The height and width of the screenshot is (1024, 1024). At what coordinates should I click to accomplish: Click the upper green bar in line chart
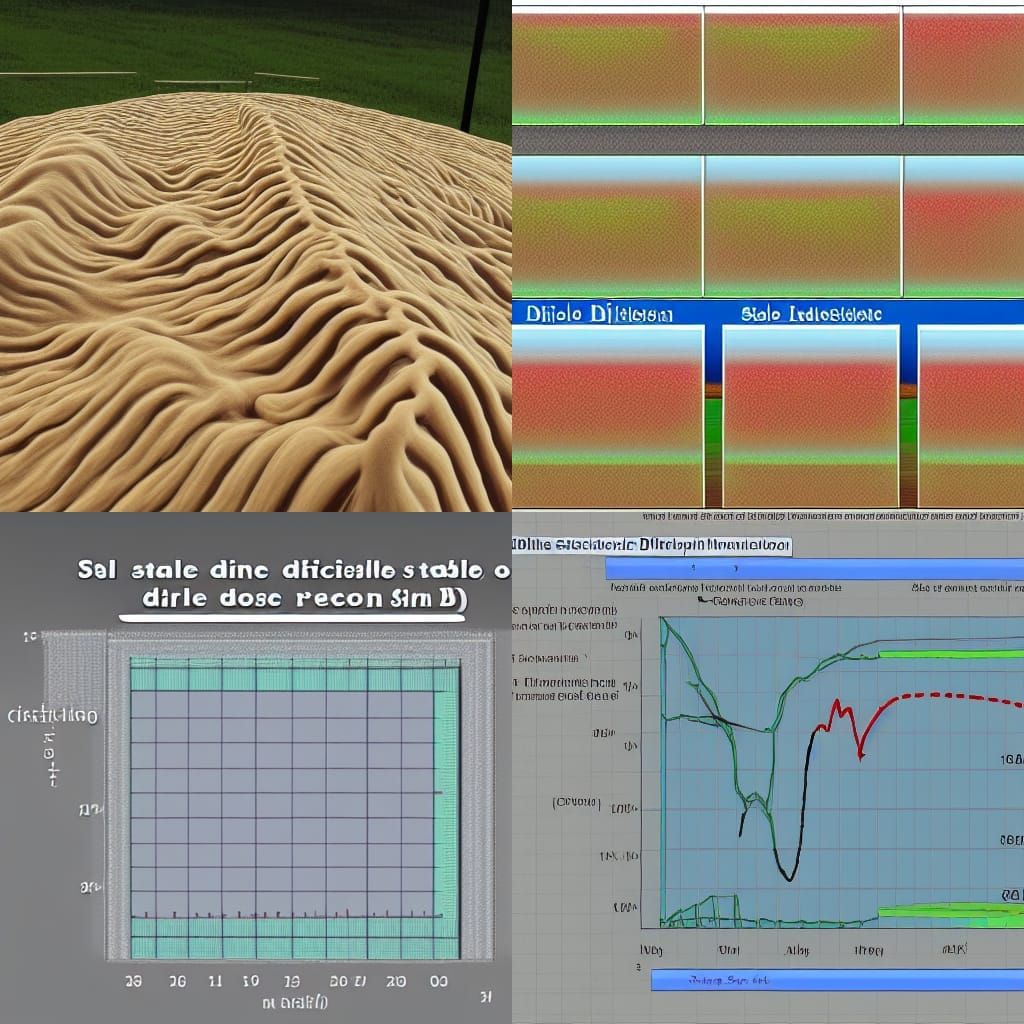(x=950, y=654)
